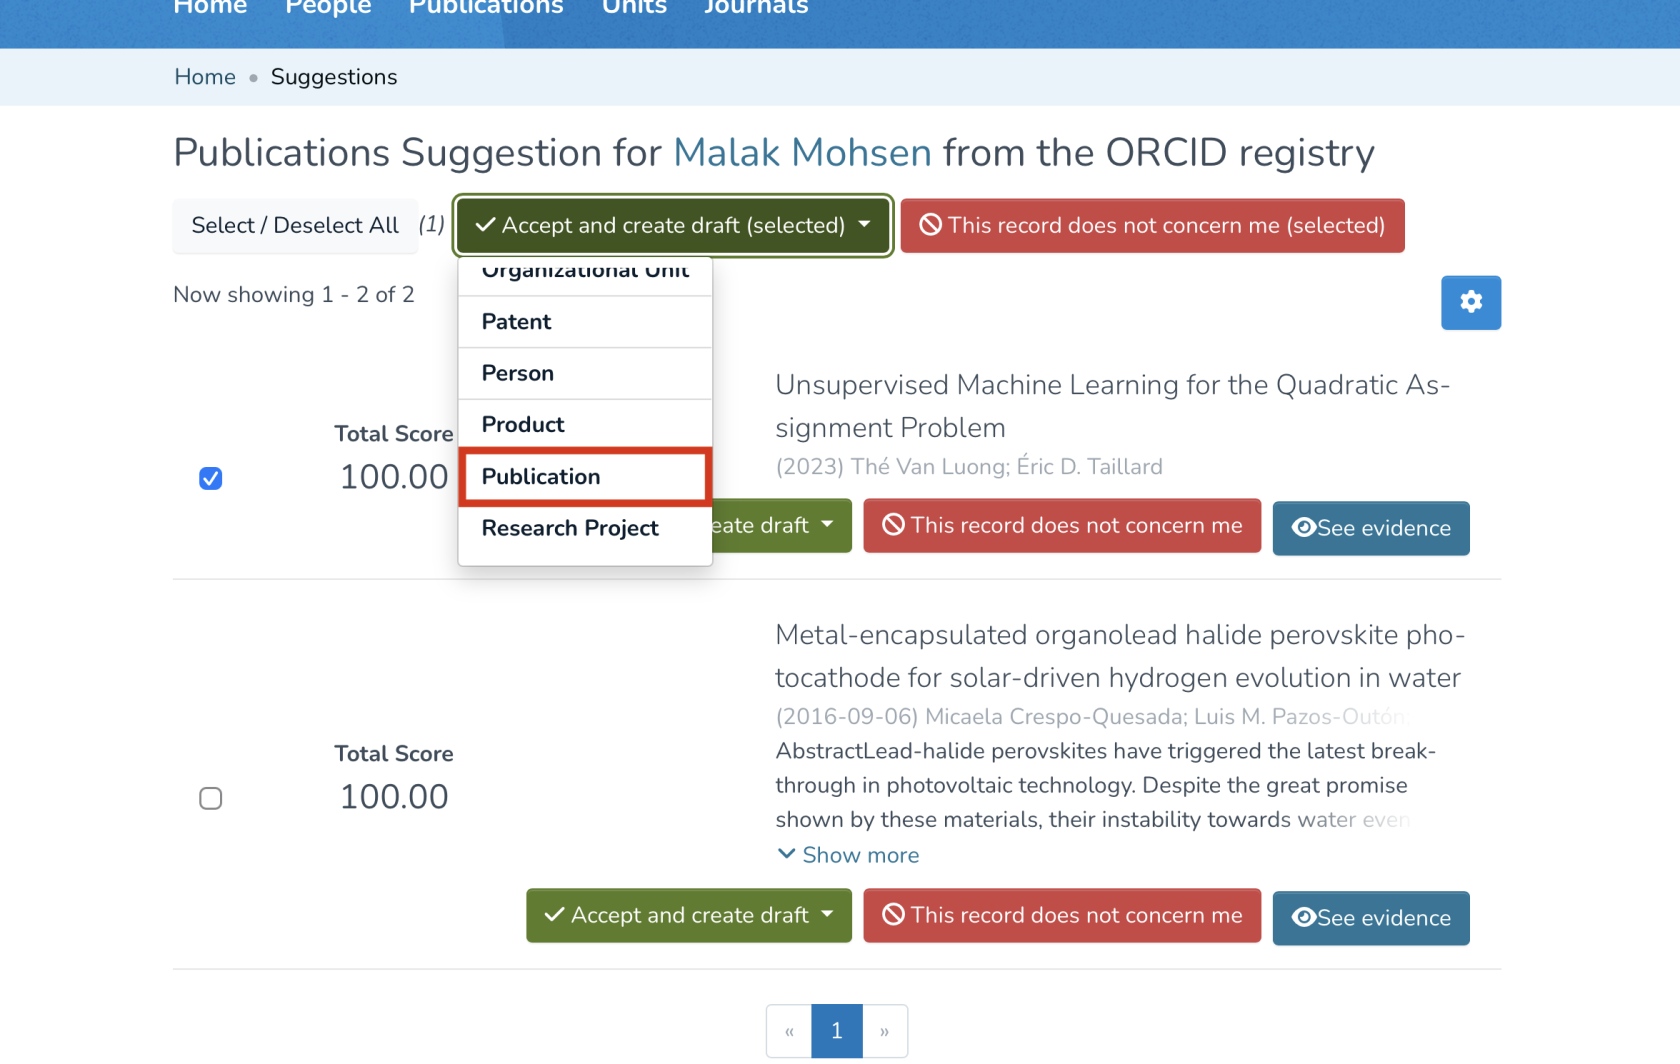Choose Publication from the dropdown menu
The image size is (1680, 1064).
(x=584, y=476)
